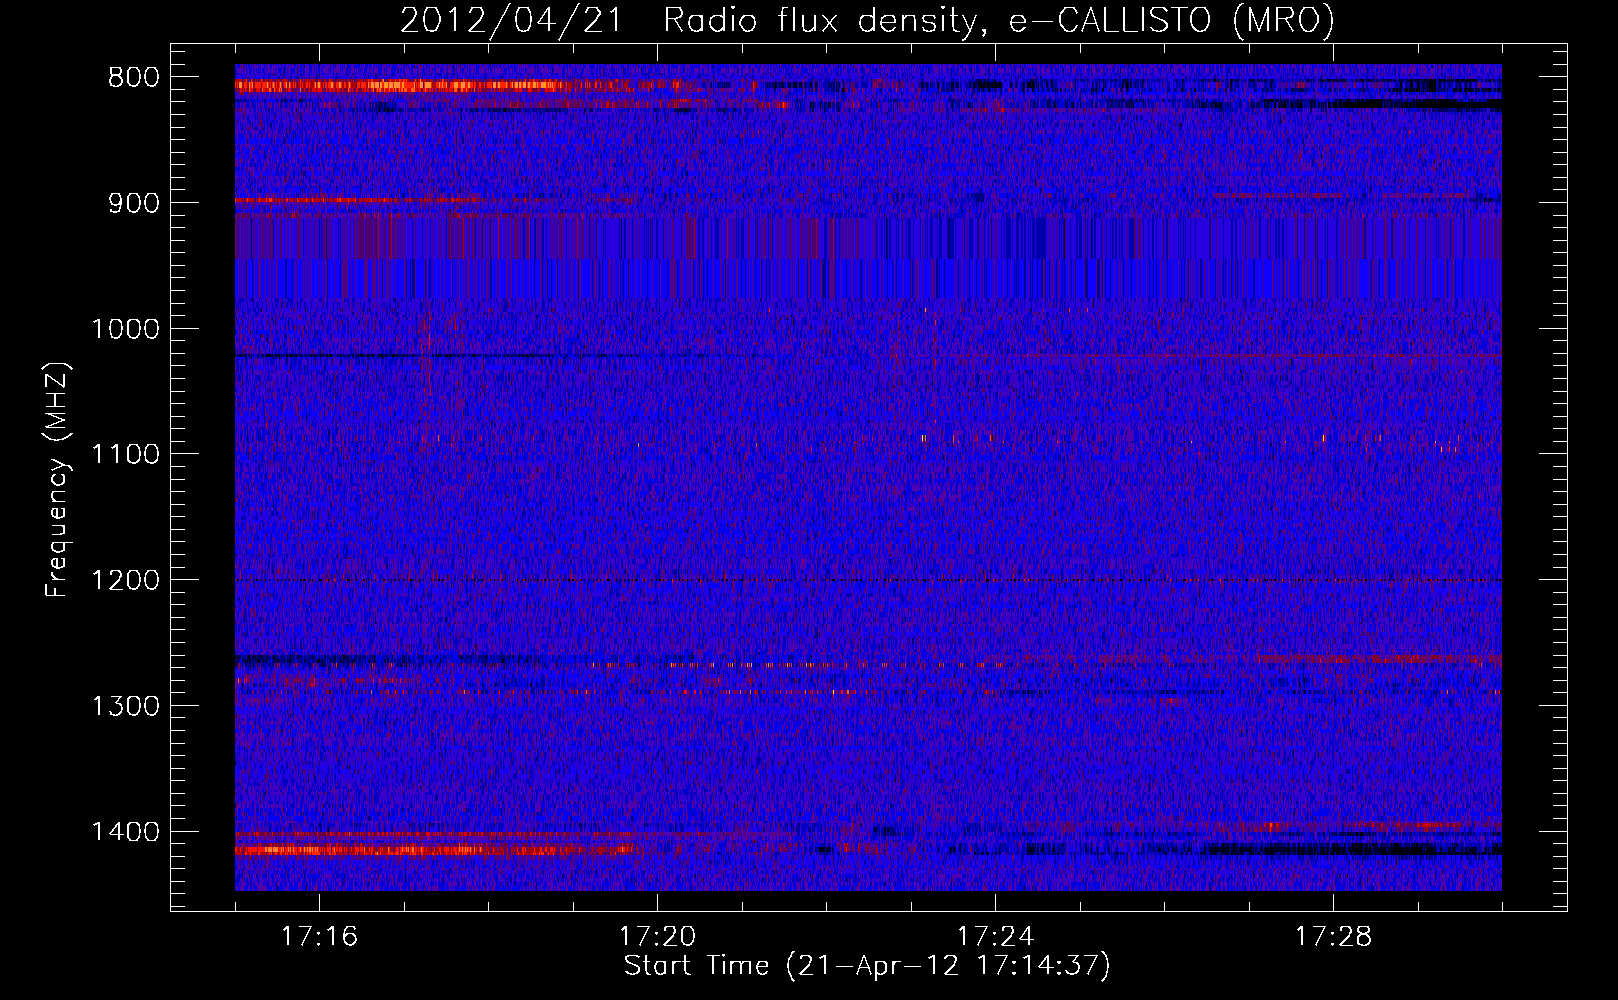
Task: Select the 900 frequency axis label
Action: coord(133,204)
